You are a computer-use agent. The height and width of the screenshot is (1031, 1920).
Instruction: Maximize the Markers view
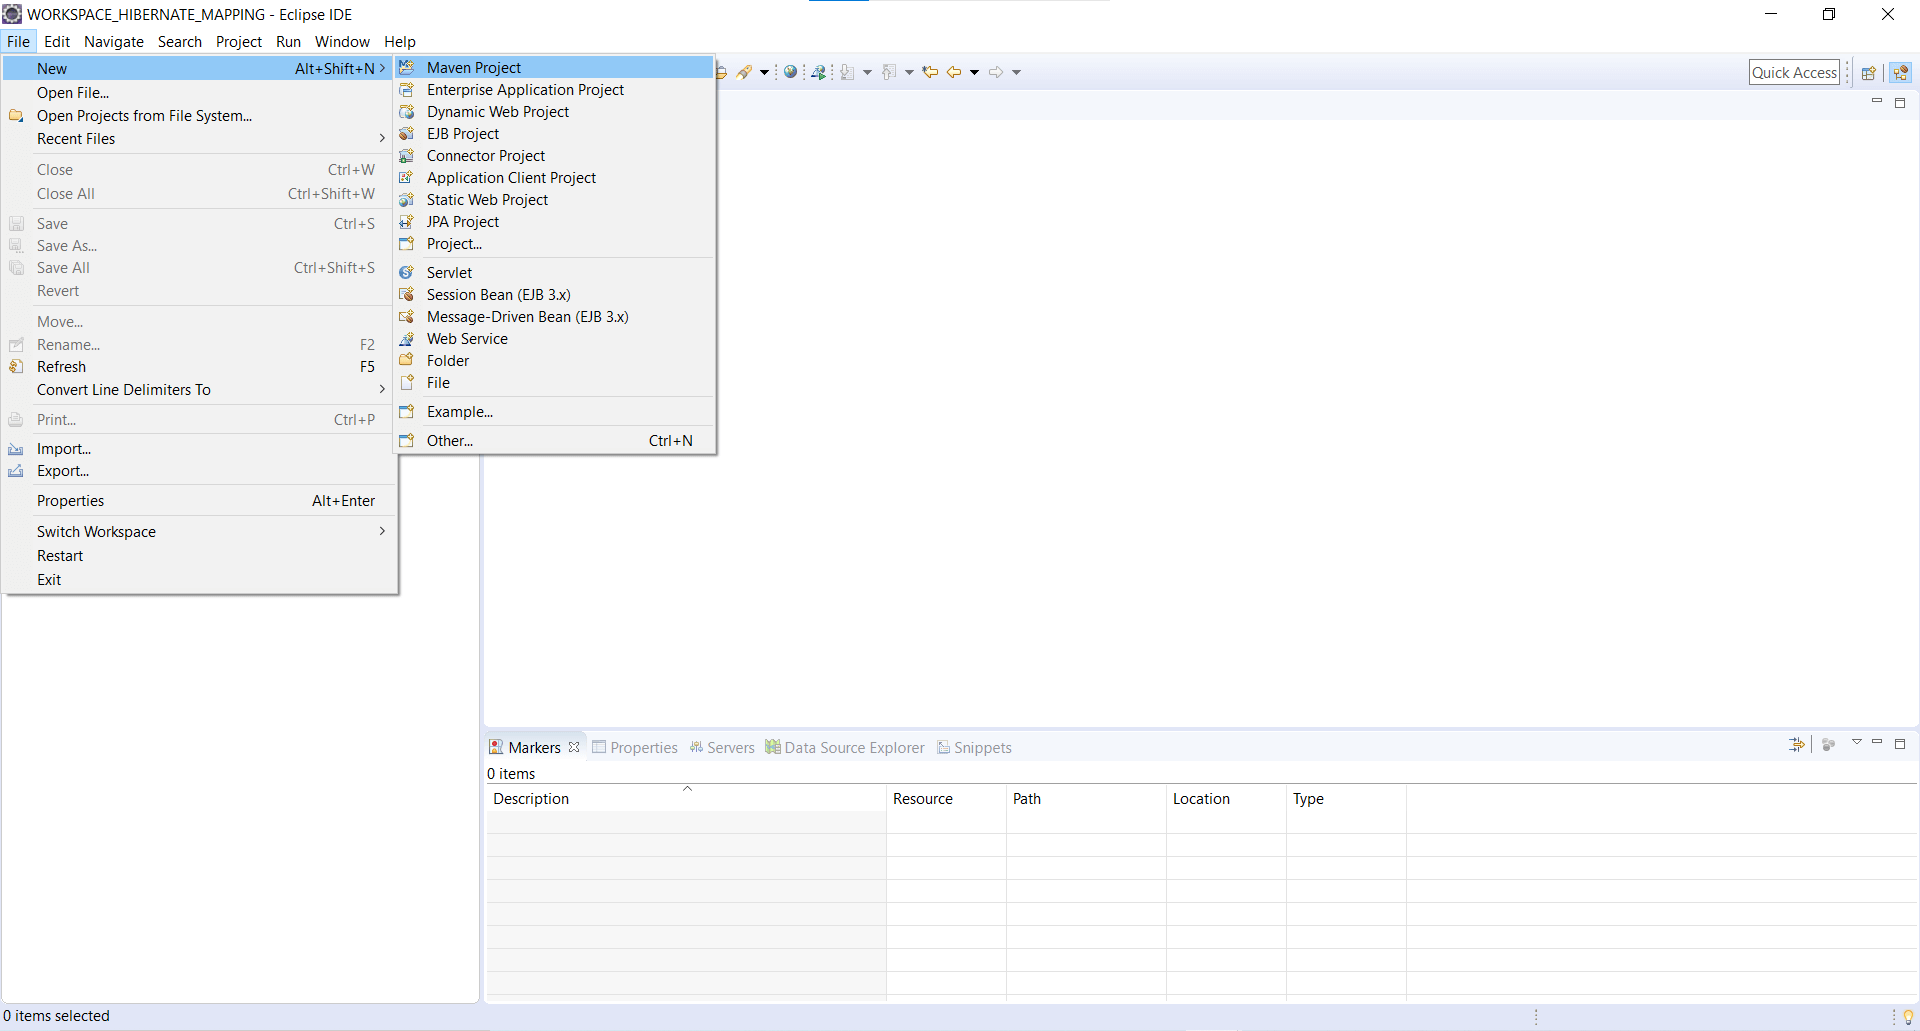coord(1901,744)
